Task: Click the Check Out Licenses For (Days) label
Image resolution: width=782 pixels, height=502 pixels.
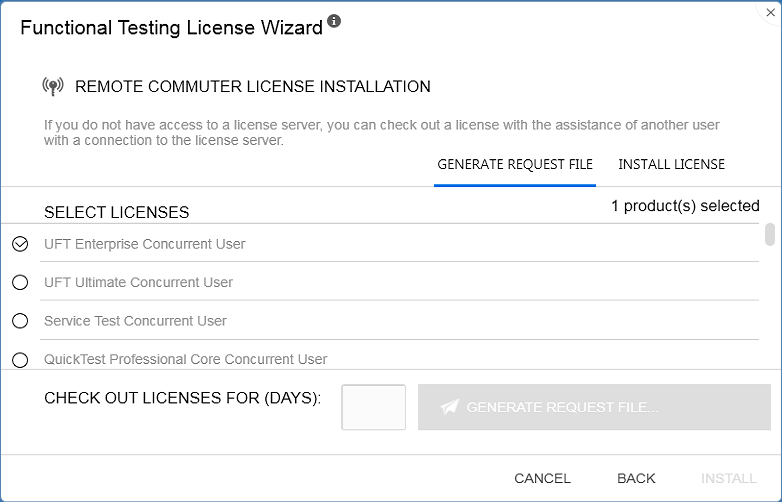Action: 182,398
